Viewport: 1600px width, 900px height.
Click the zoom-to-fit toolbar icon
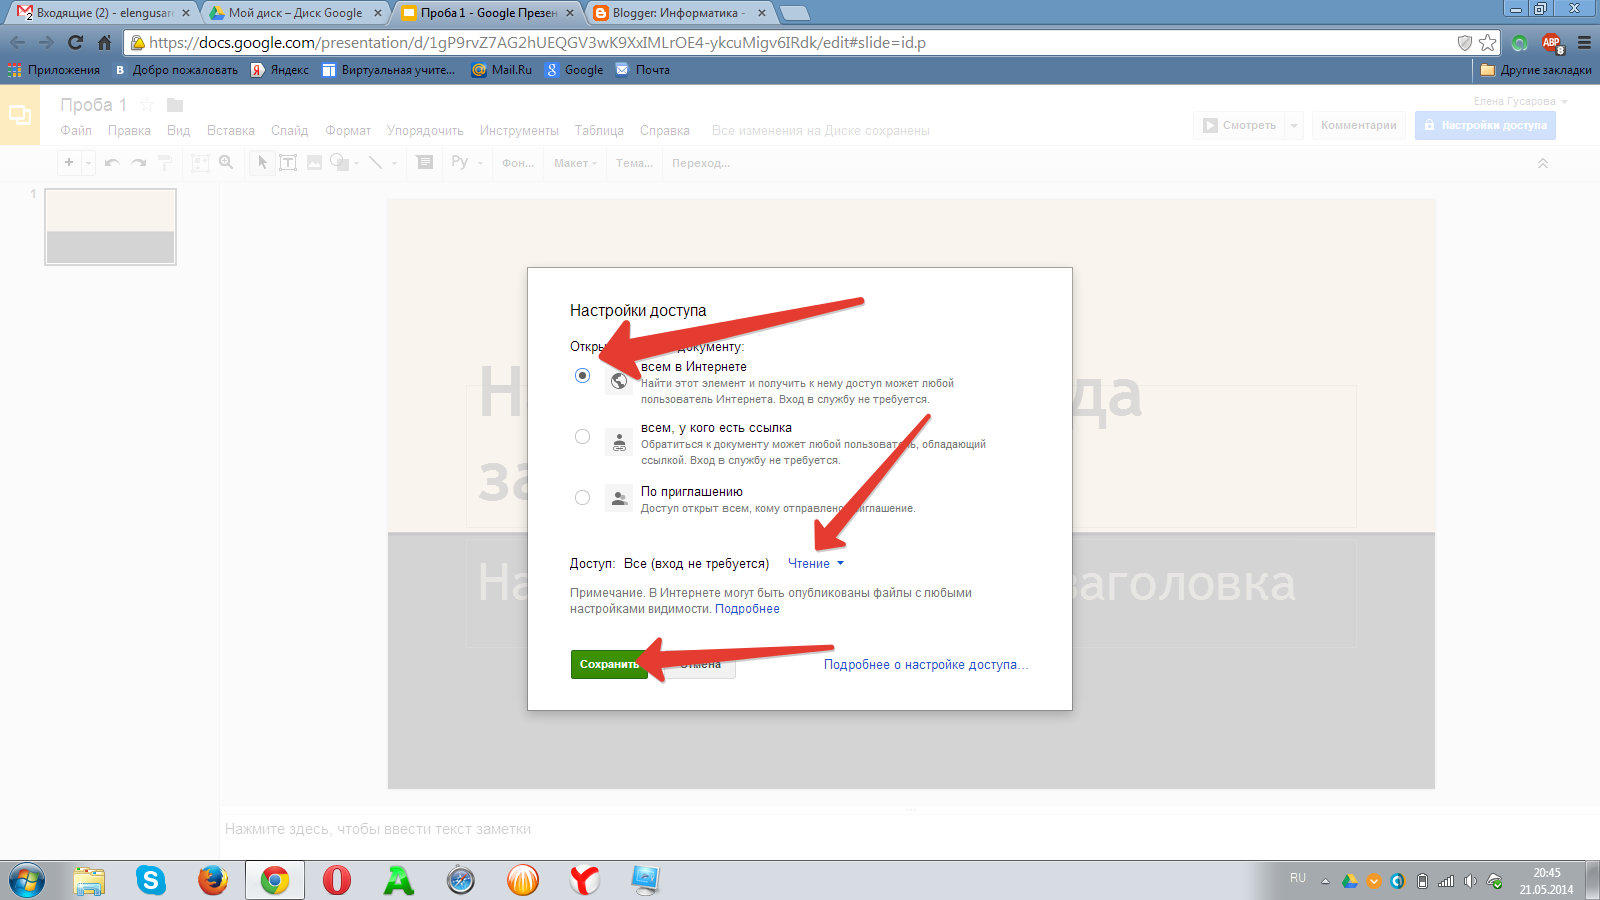pos(200,163)
